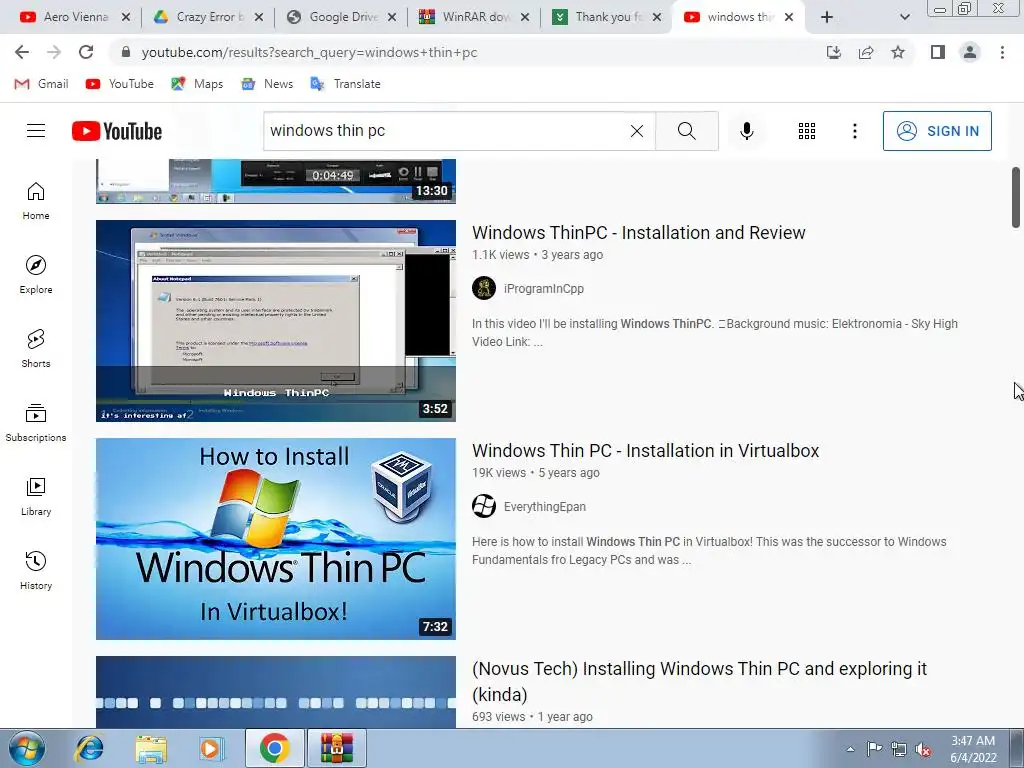Screen dimensions: 1024x768
Task: Open Shorts in the YouTube sidebar
Action: pyautogui.click(x=36, y=348)
